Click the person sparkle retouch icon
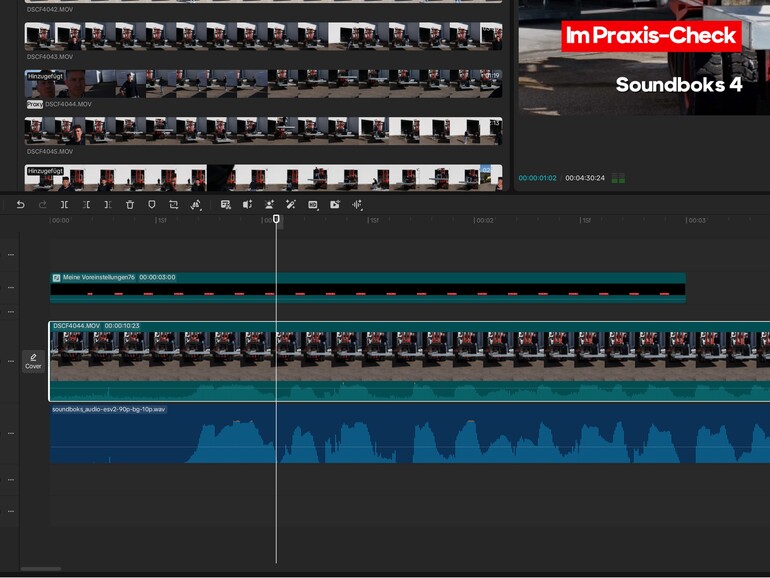This screenshot has width=770, height=578. (269, 205)
